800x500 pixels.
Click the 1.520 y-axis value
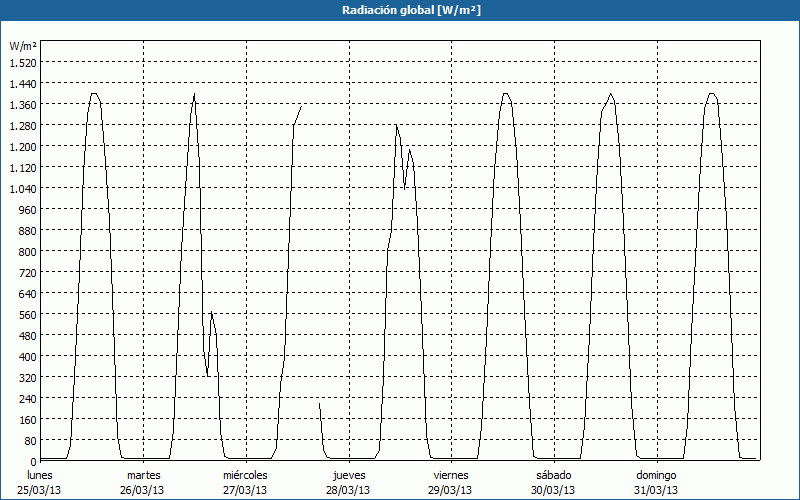click(23, 62)
